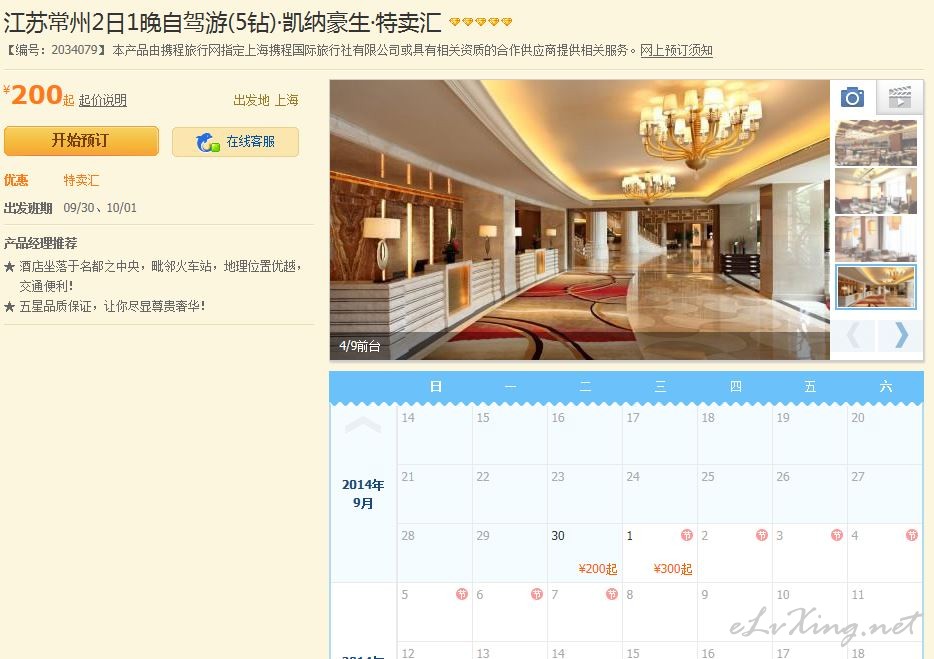View the third hotel thumbnail
This screenshot has width=934, height=659.
[876, 239]
